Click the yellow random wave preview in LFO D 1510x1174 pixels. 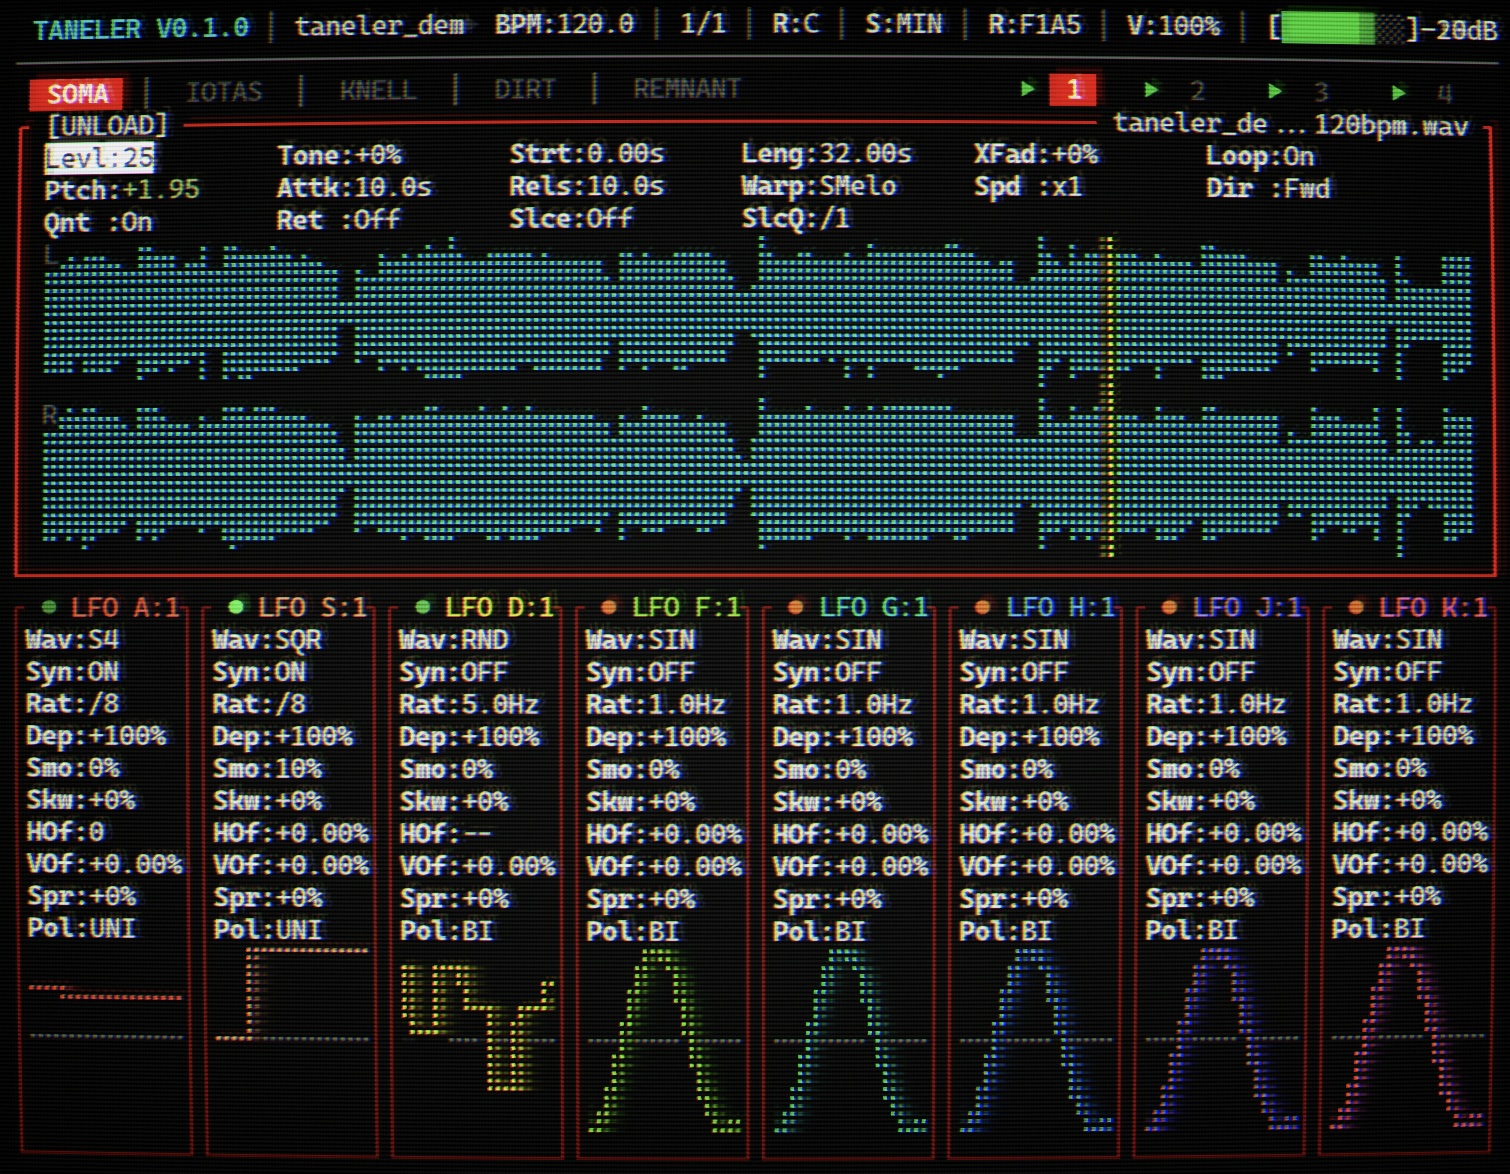tap(478, 1027)
